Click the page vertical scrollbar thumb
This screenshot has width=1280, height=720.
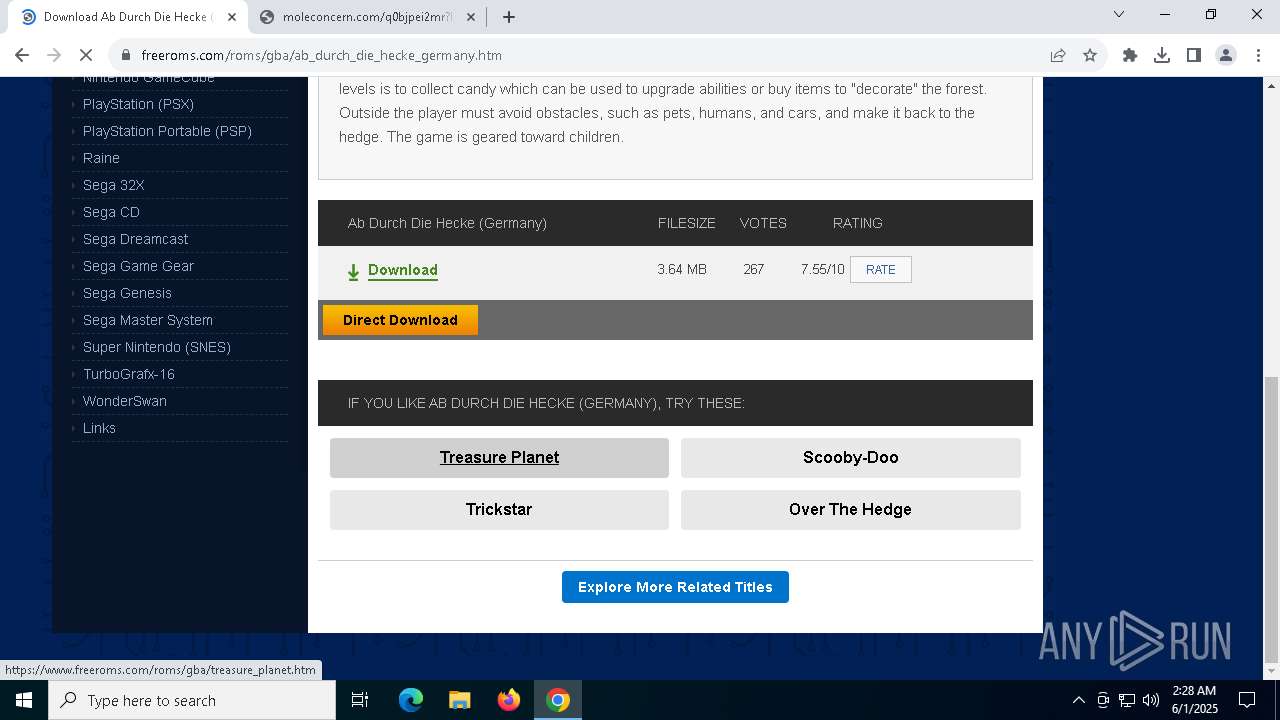(x=1271, y=520)
